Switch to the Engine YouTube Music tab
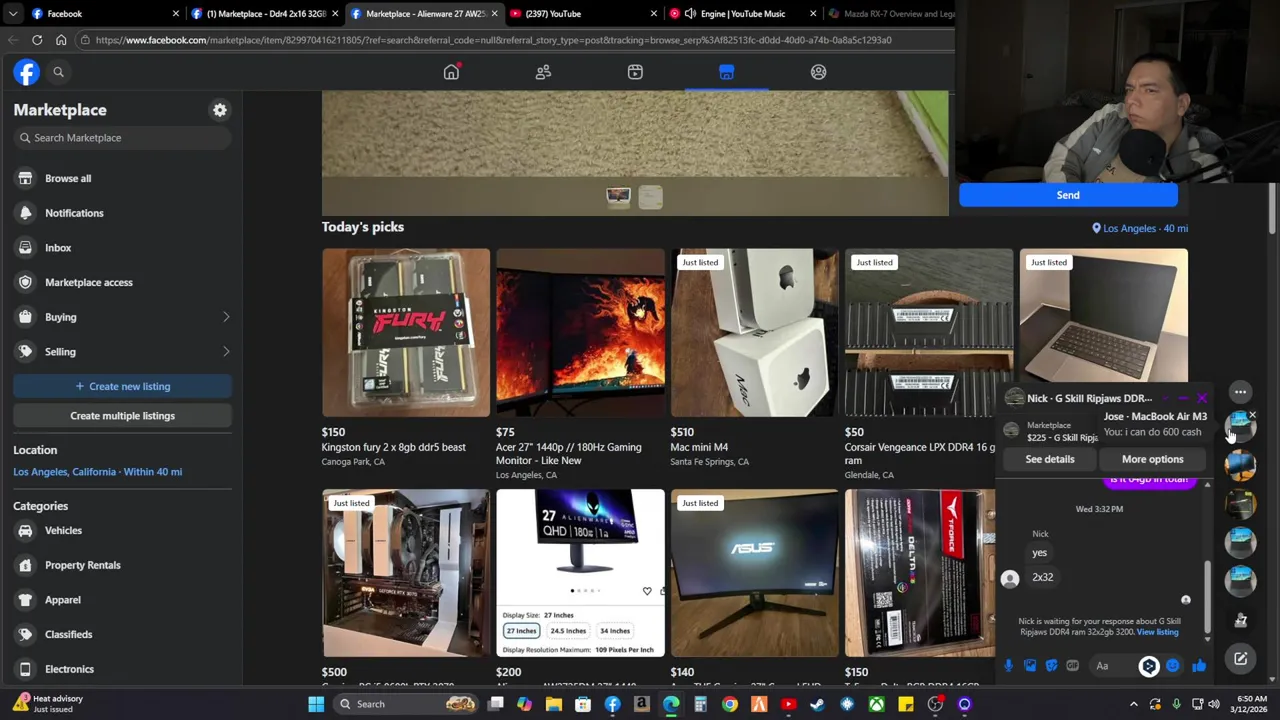Screen dimensions: 1280x720 (x=740, y=14)
